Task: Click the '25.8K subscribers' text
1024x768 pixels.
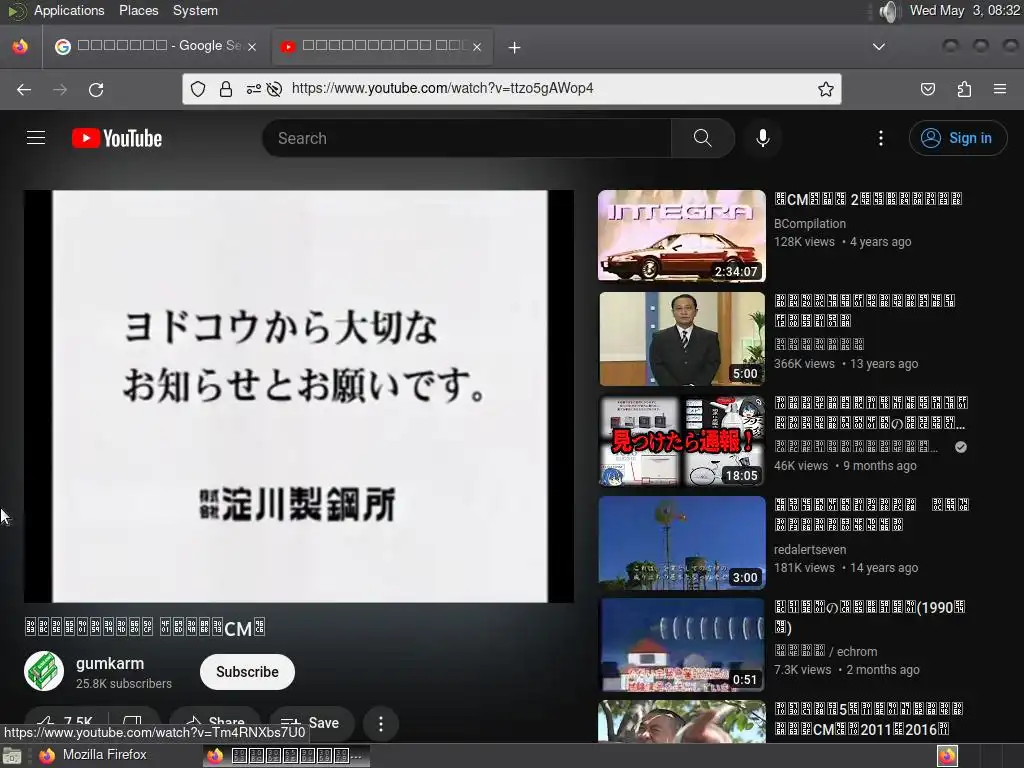Action: 124,684
